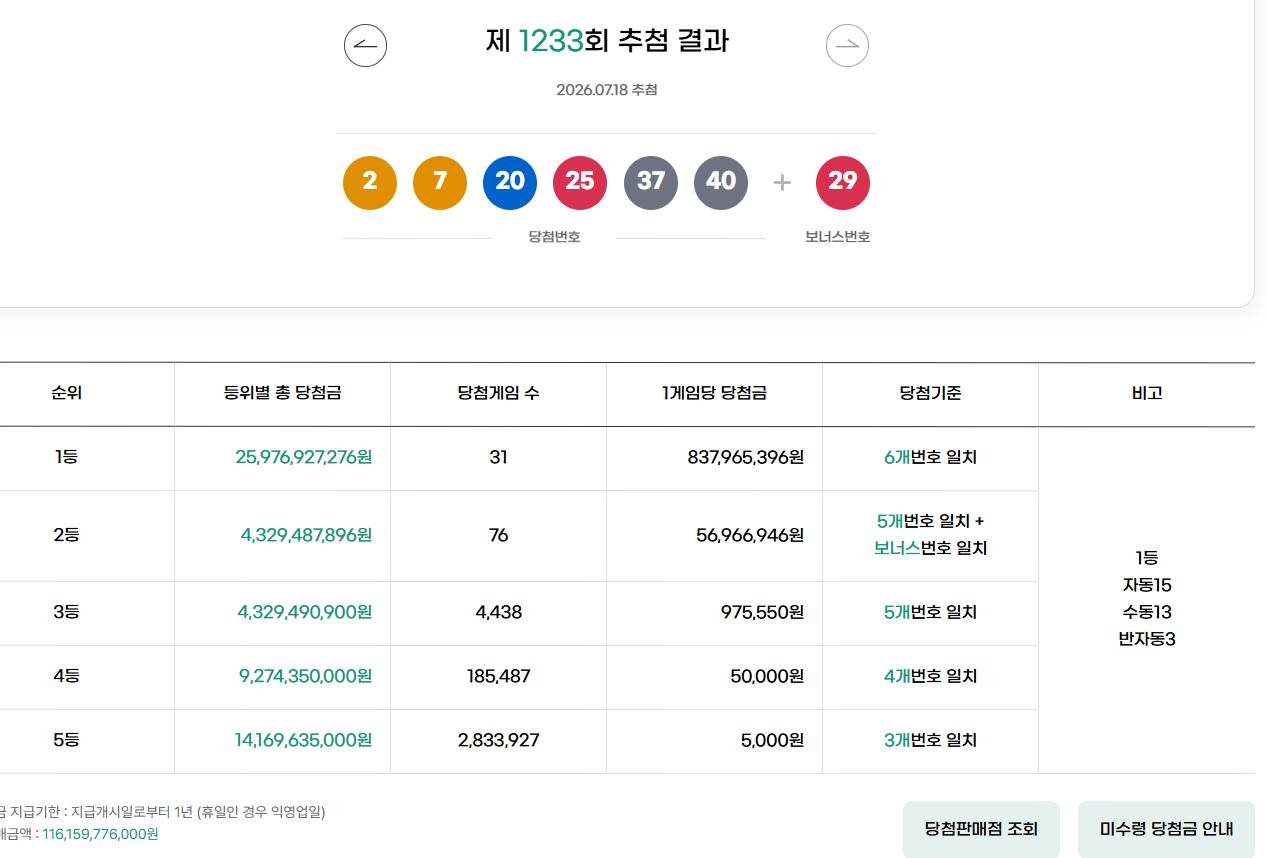The height and width of the screenshot is (858, 1267).
Task: Click the 6개번호 일치 criterion
Action: pos(930,458)
